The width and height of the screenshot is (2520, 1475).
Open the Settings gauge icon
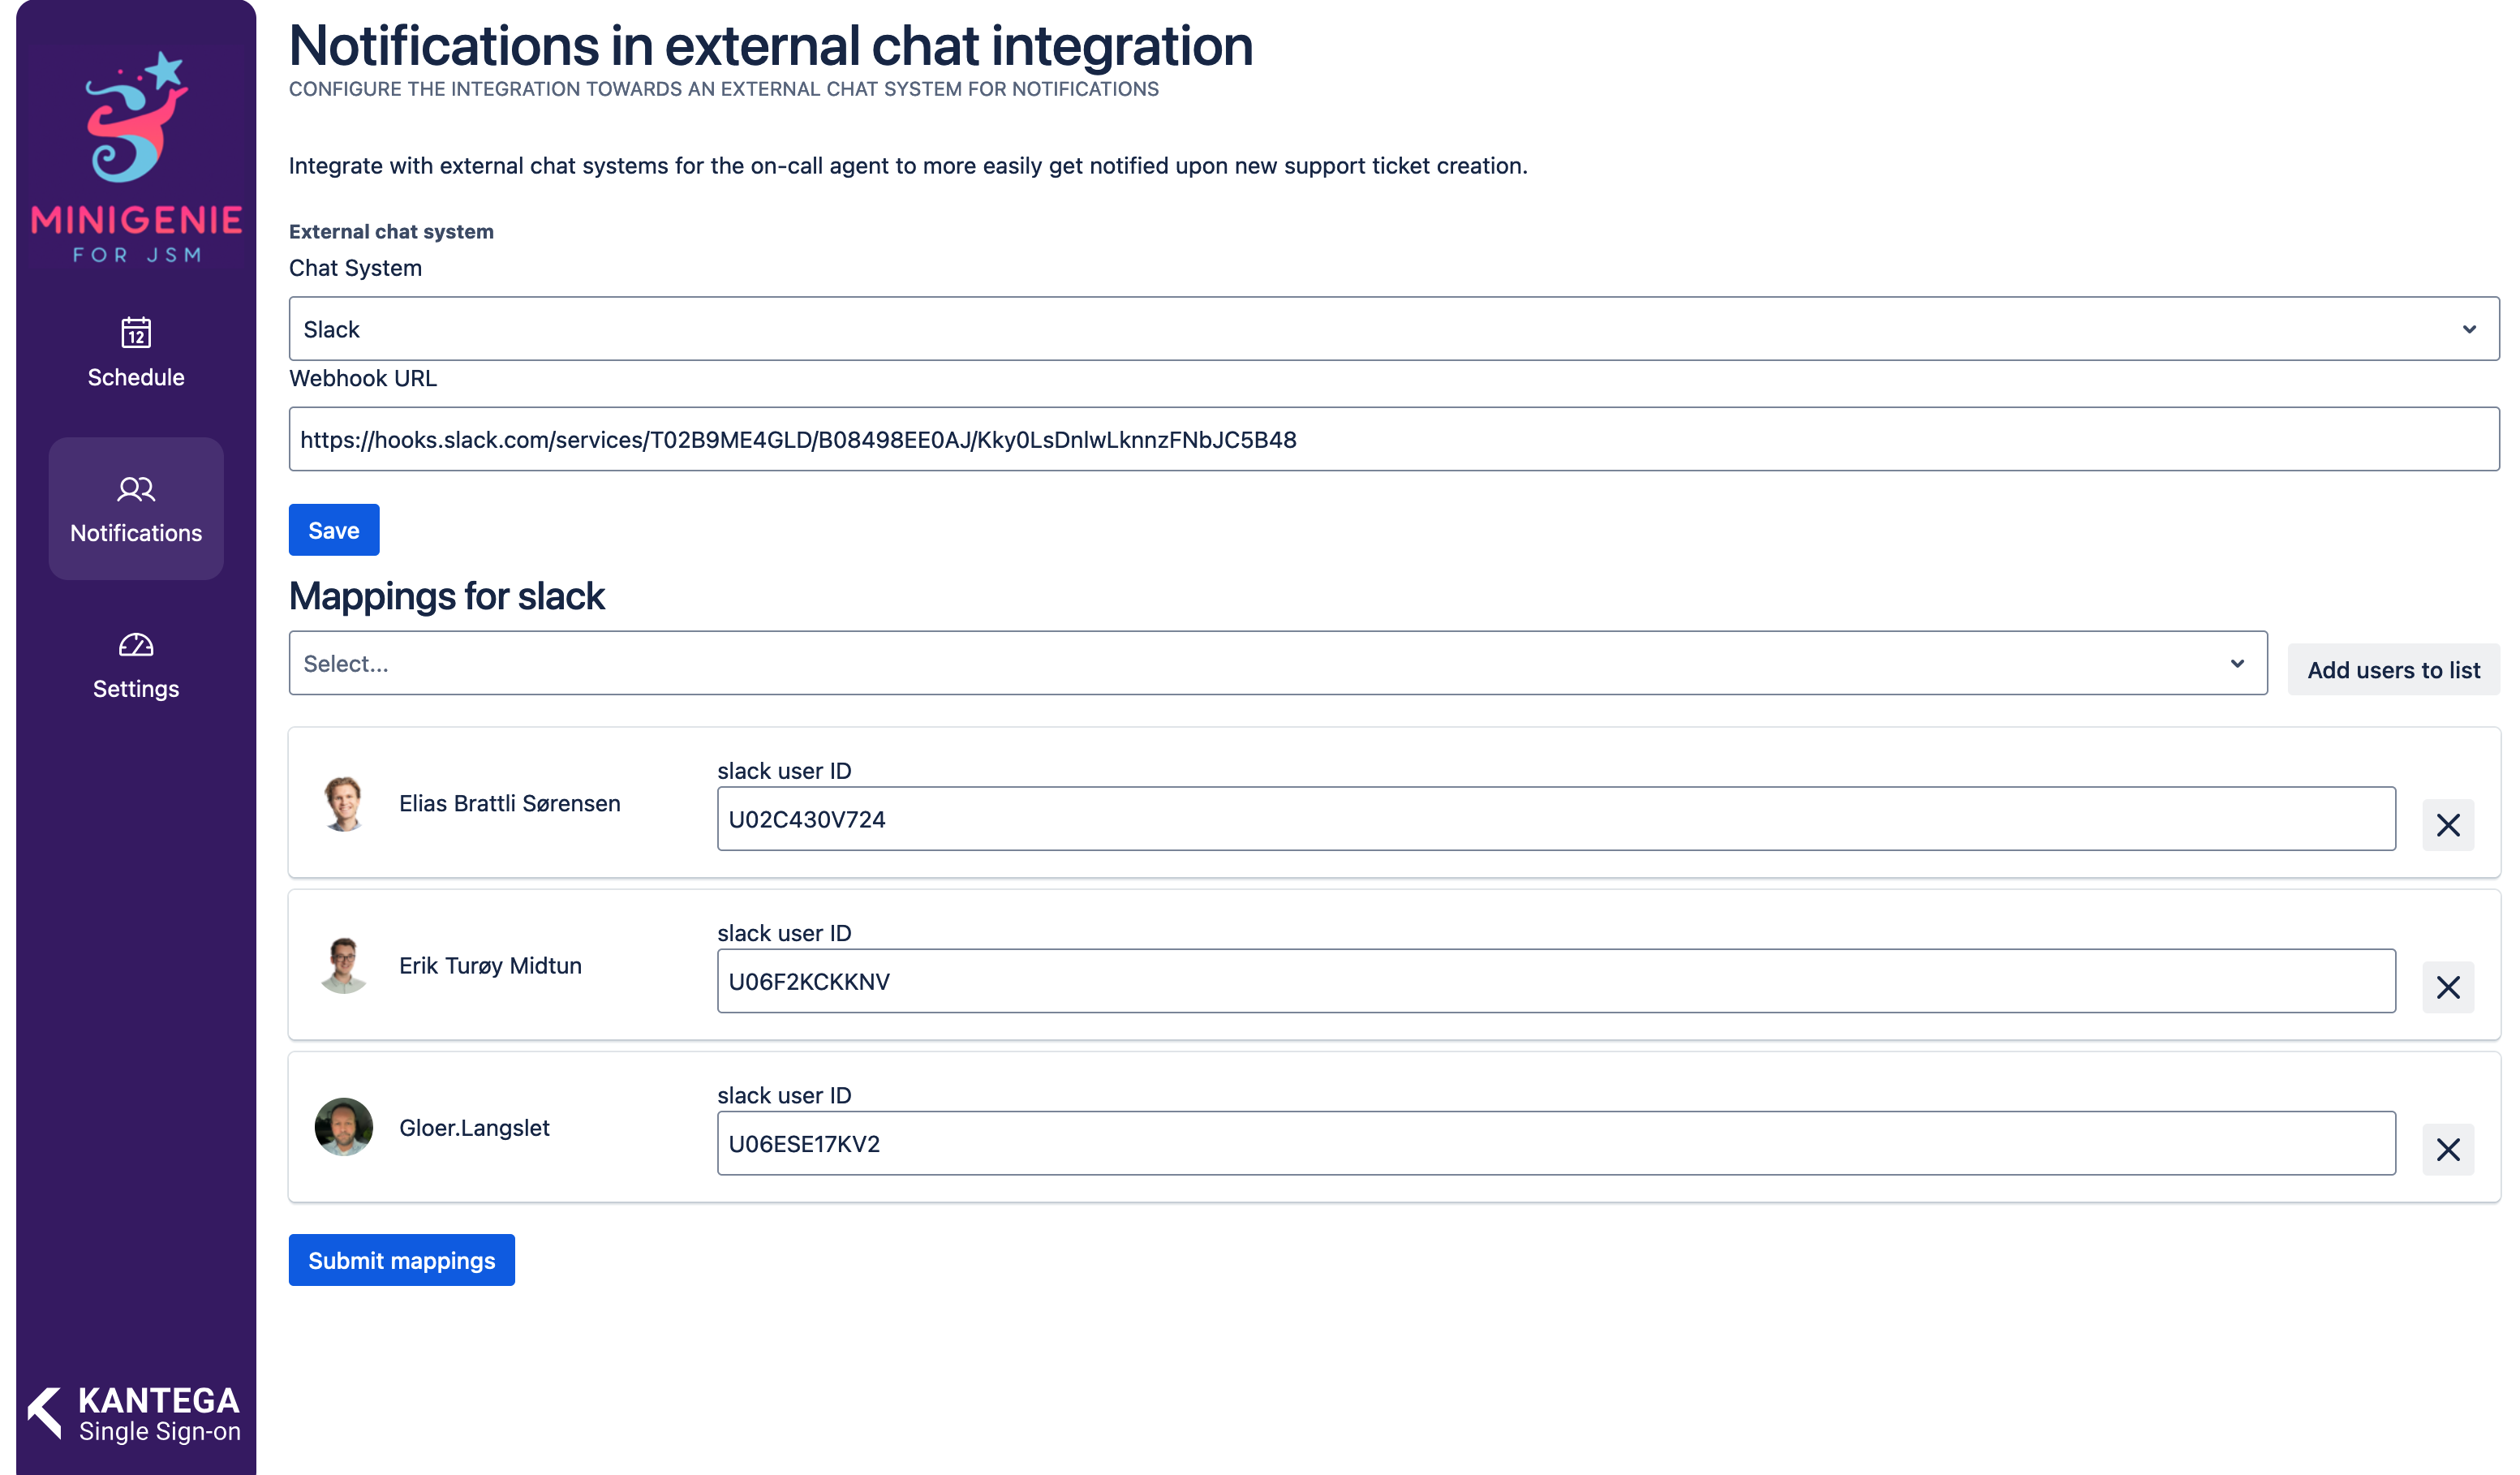[x=136, y=645]
